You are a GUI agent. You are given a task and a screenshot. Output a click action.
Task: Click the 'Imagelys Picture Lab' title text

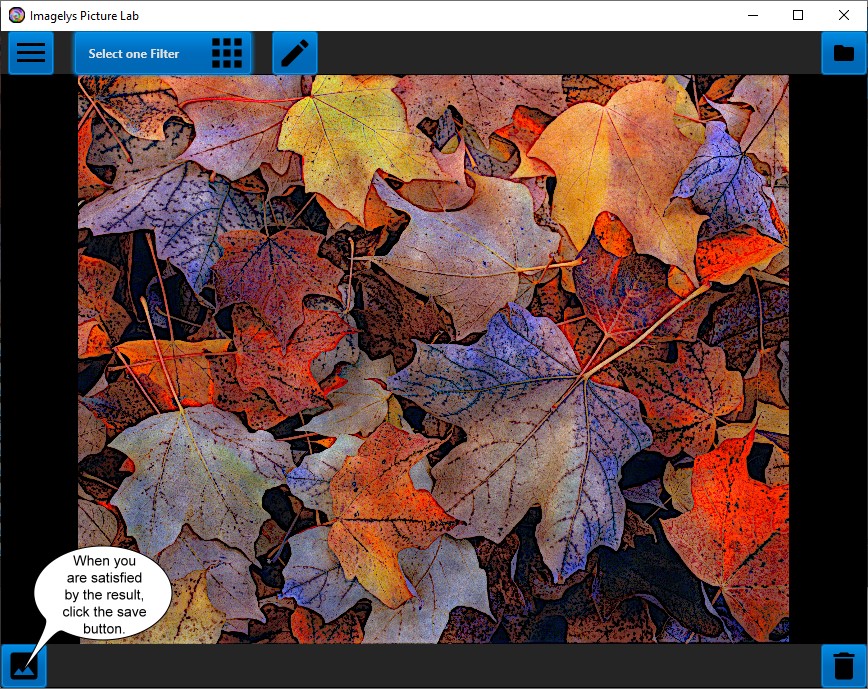[x=84, y=16]
